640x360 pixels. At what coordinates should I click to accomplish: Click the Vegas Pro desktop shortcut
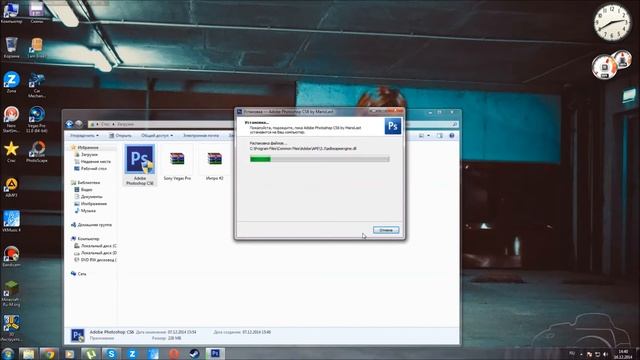(x=37, y=119)
